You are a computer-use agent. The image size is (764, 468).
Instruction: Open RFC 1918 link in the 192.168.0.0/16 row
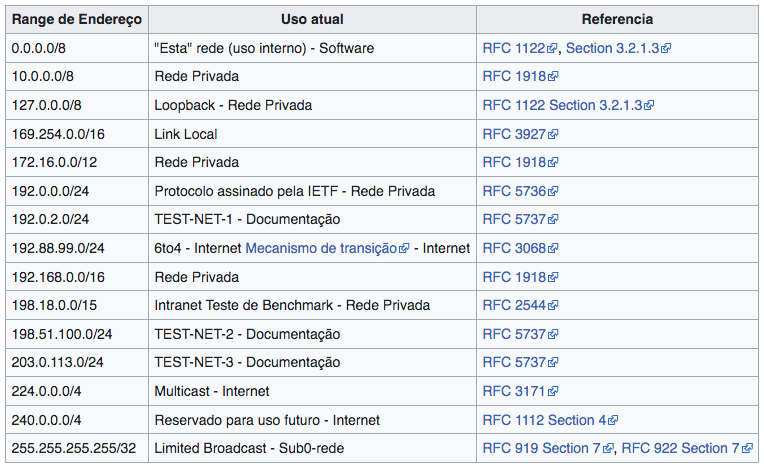514,277
